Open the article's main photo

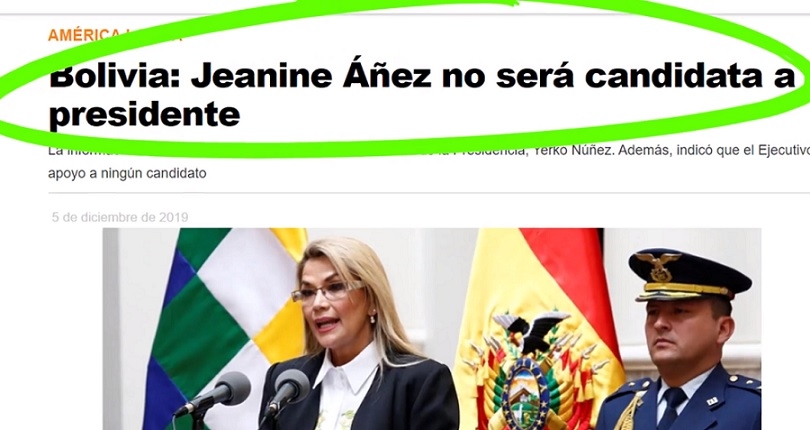pyautogui.click(x=432, y=329)
